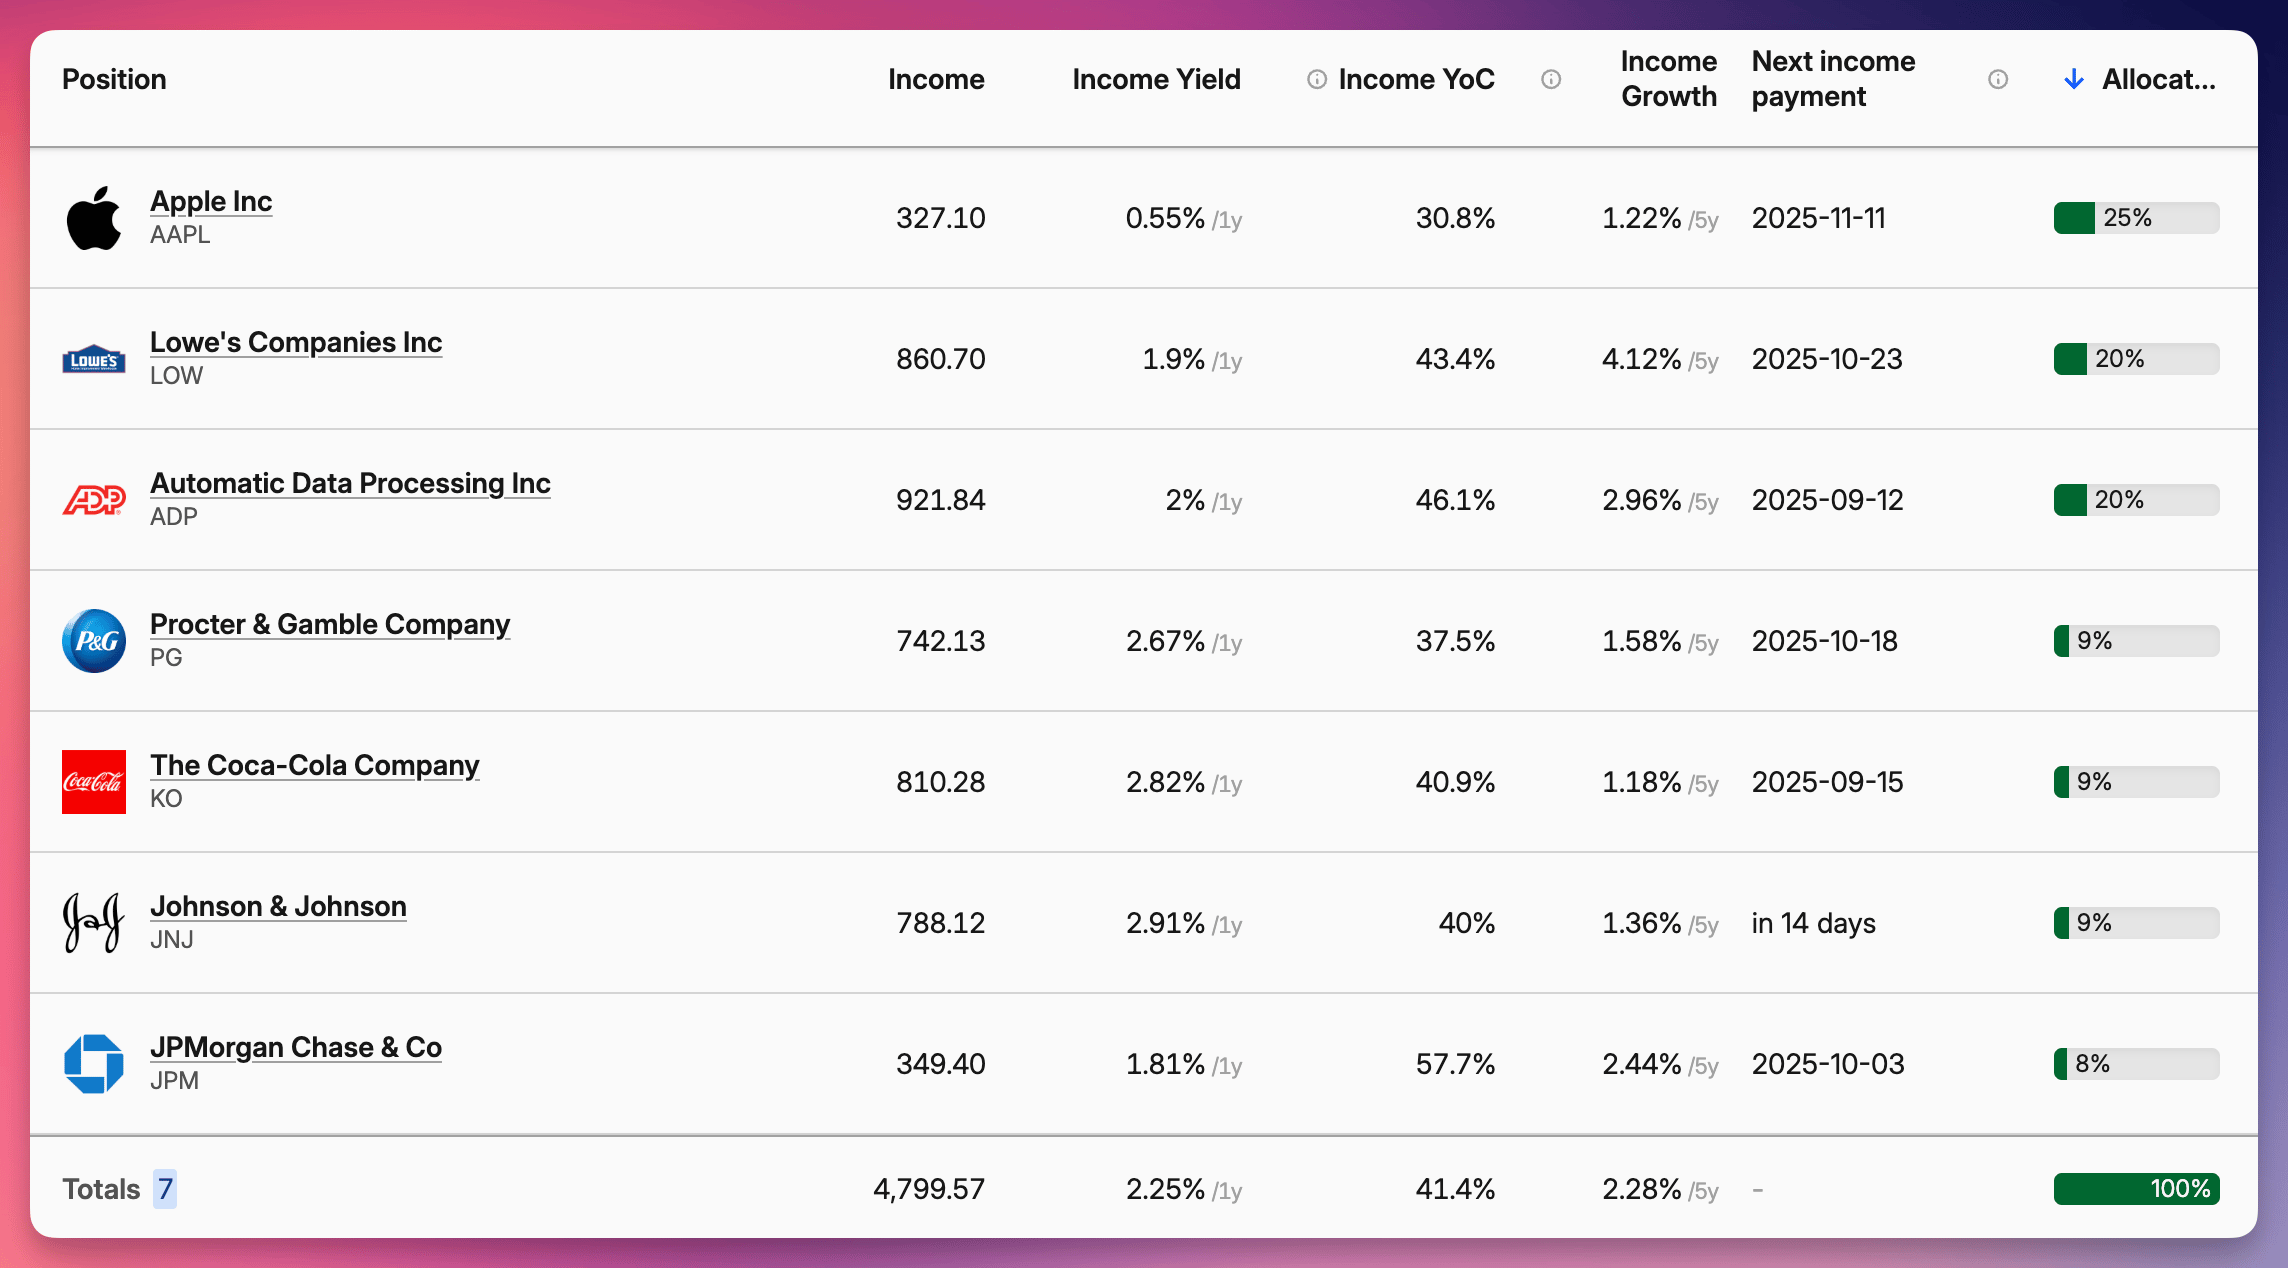Click the JPM ticker symbol
Image resolution: width=2288 pixels, height=1268 pixels.
point(174,1081)
